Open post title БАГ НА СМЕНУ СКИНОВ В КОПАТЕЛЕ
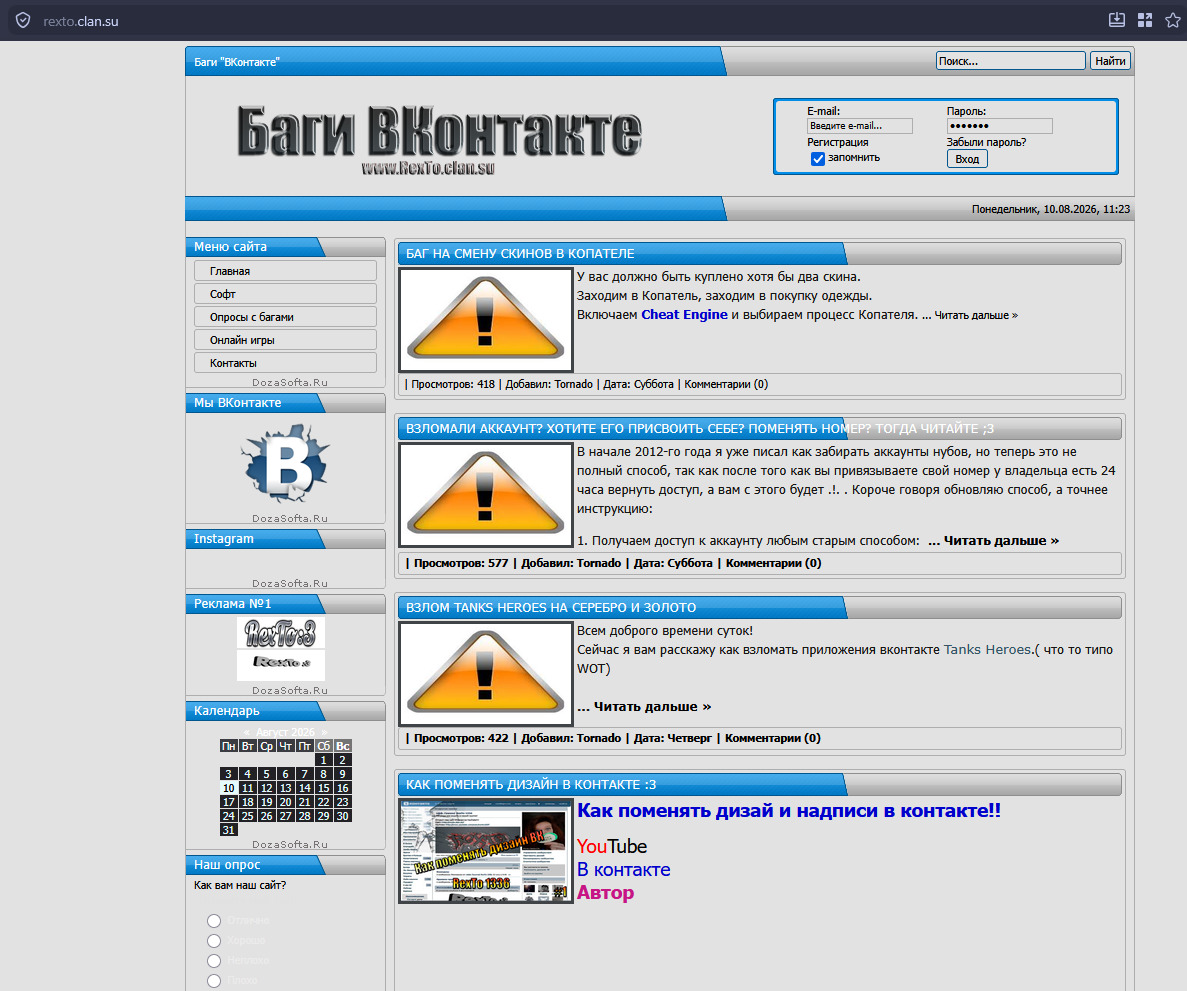Image resolution: width=1187 pixels, height=991 pixels. click(520, 254)
